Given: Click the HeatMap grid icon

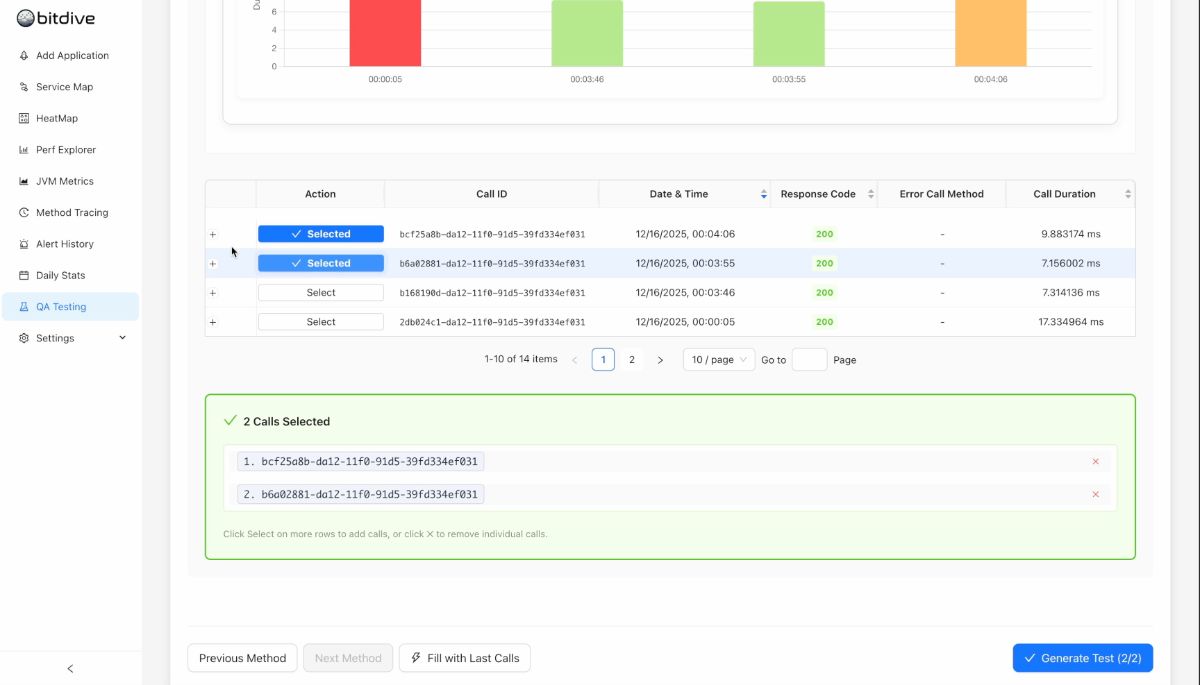Looking at the screenshot, I should [24, 118].
